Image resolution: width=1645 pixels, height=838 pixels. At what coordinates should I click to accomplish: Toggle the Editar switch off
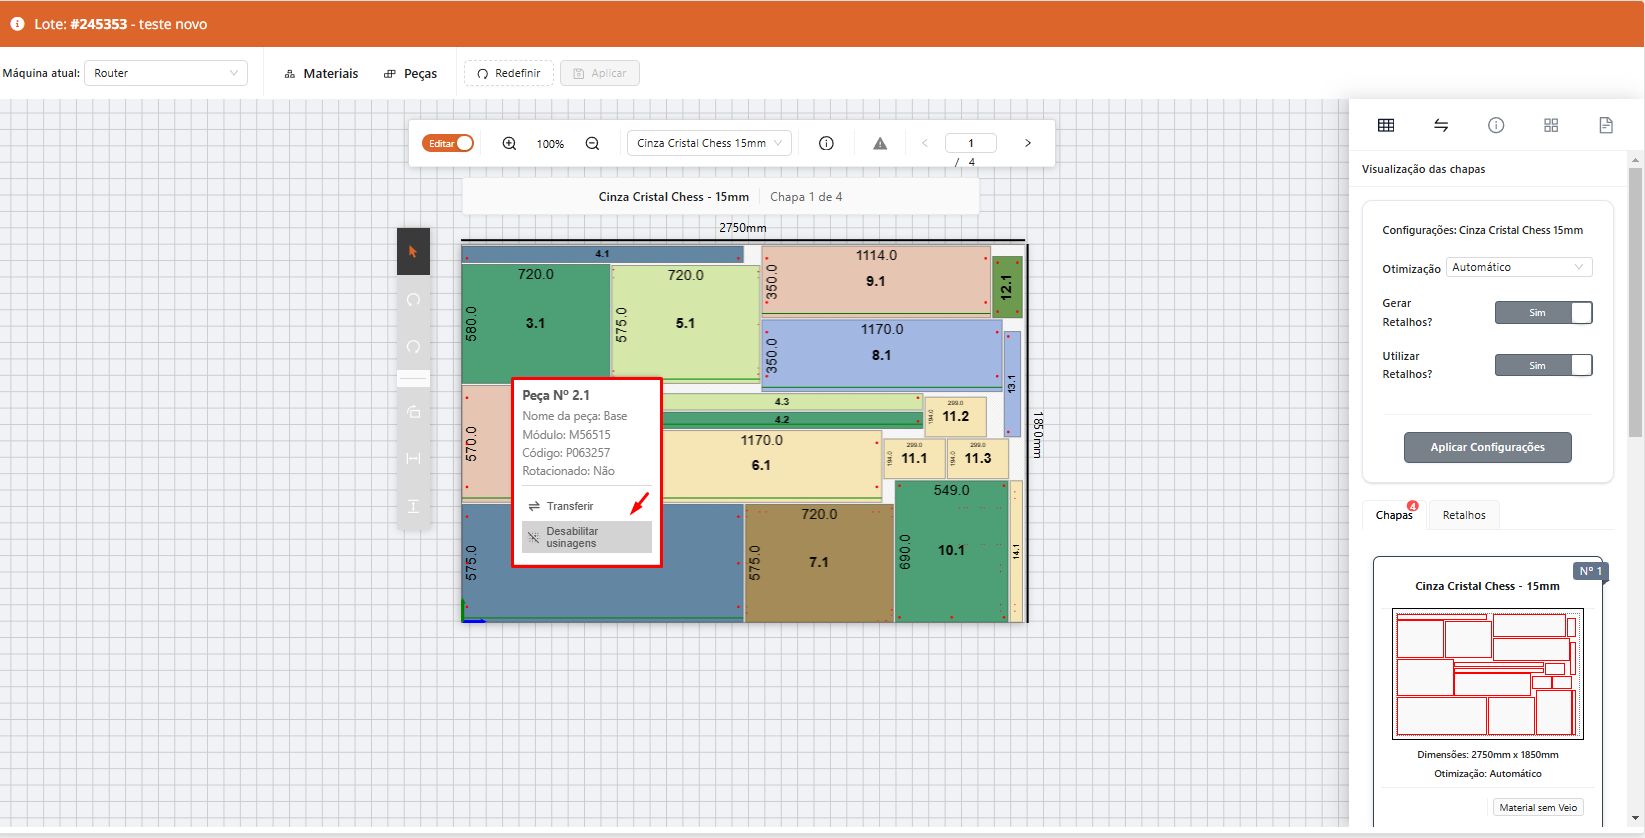click(x=448, y=143)
